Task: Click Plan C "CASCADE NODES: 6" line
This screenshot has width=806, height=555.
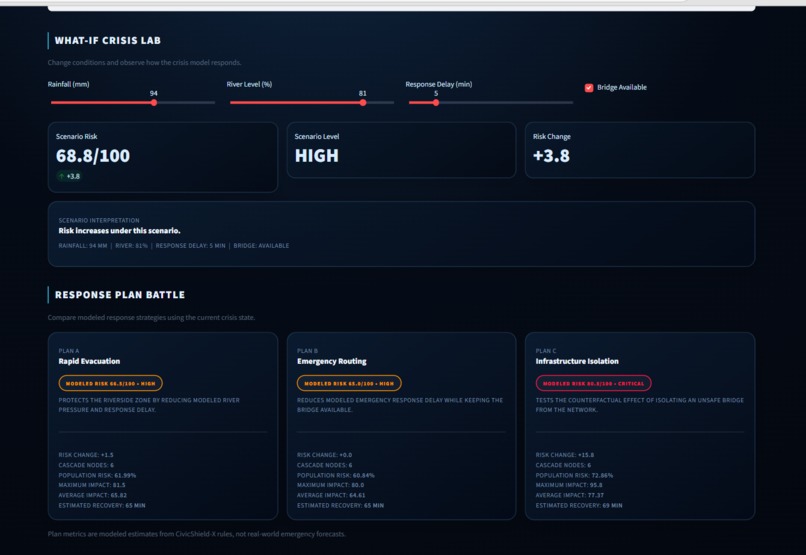Action: coord(563,465)
